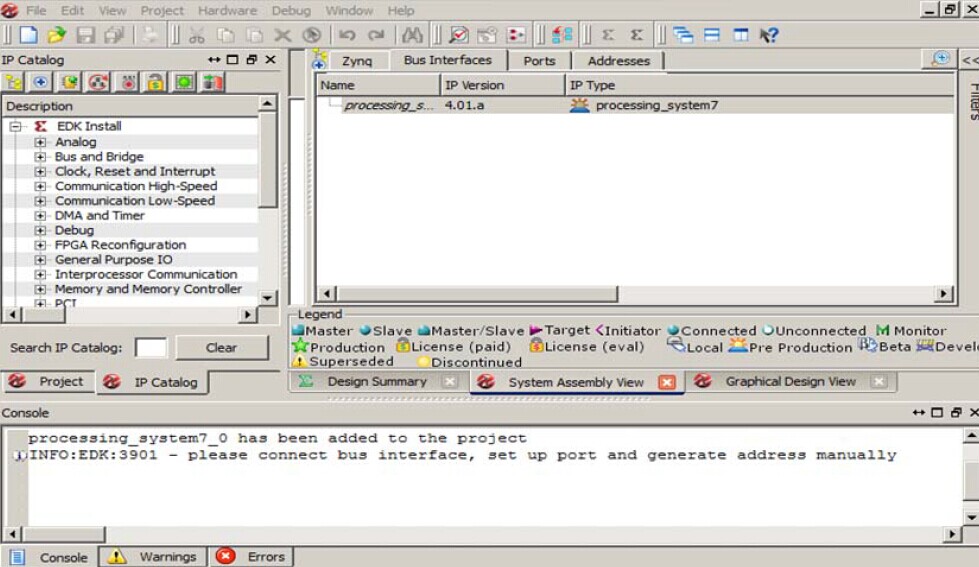
Task: Close the Design Summary tab
Action: click(450, 382)
